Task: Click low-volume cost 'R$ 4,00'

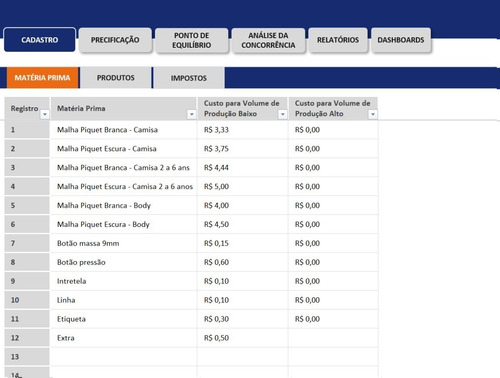Action: [243, 205]
